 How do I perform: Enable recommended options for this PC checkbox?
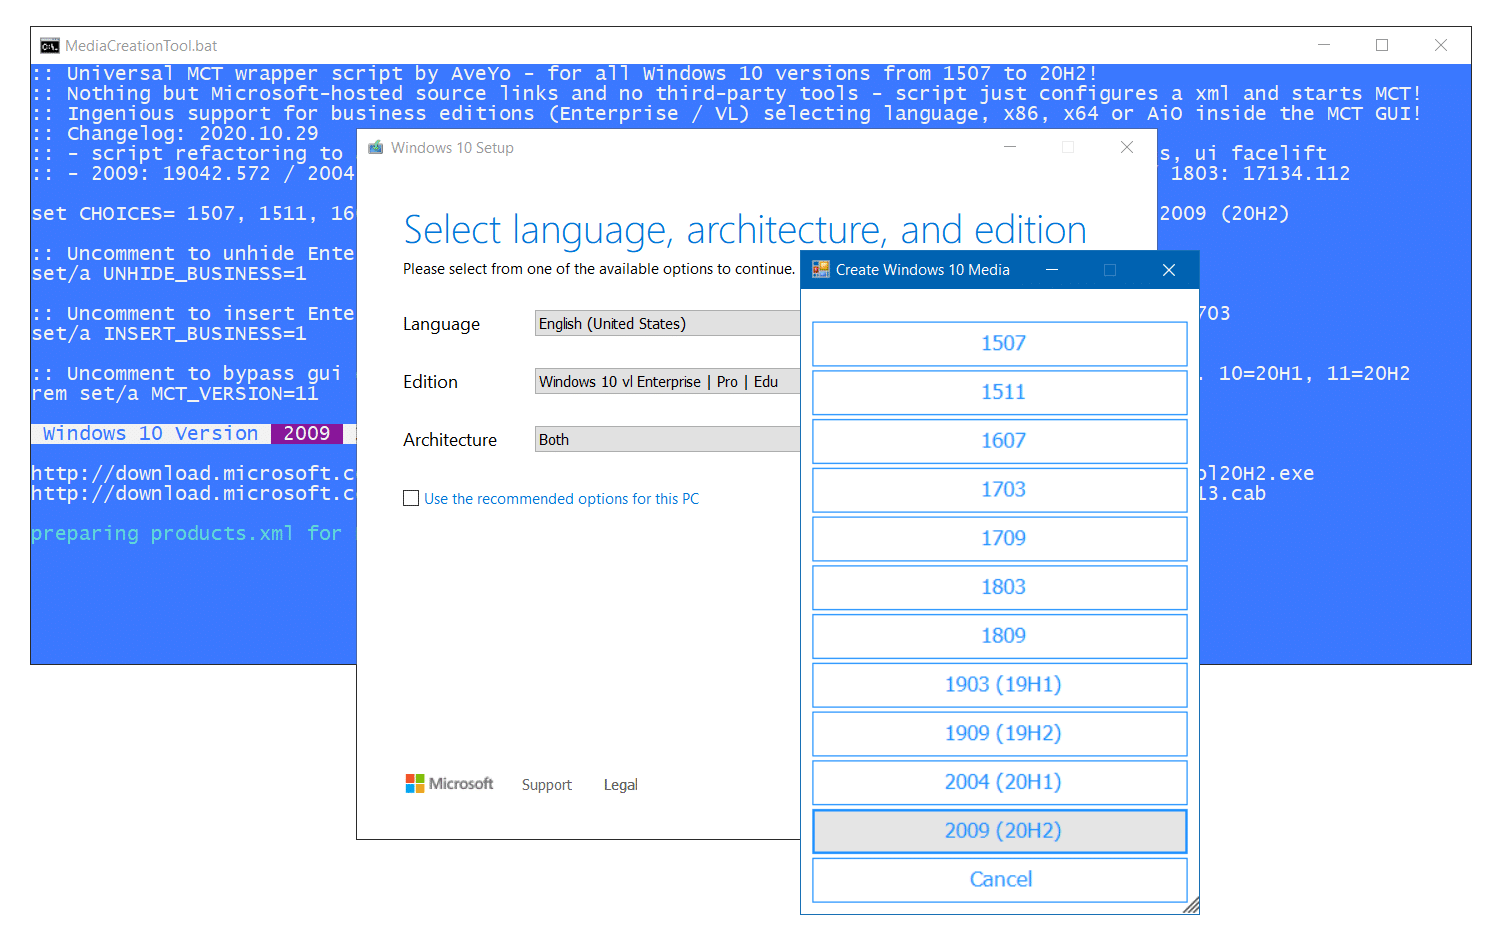click(x=411, y=498)
